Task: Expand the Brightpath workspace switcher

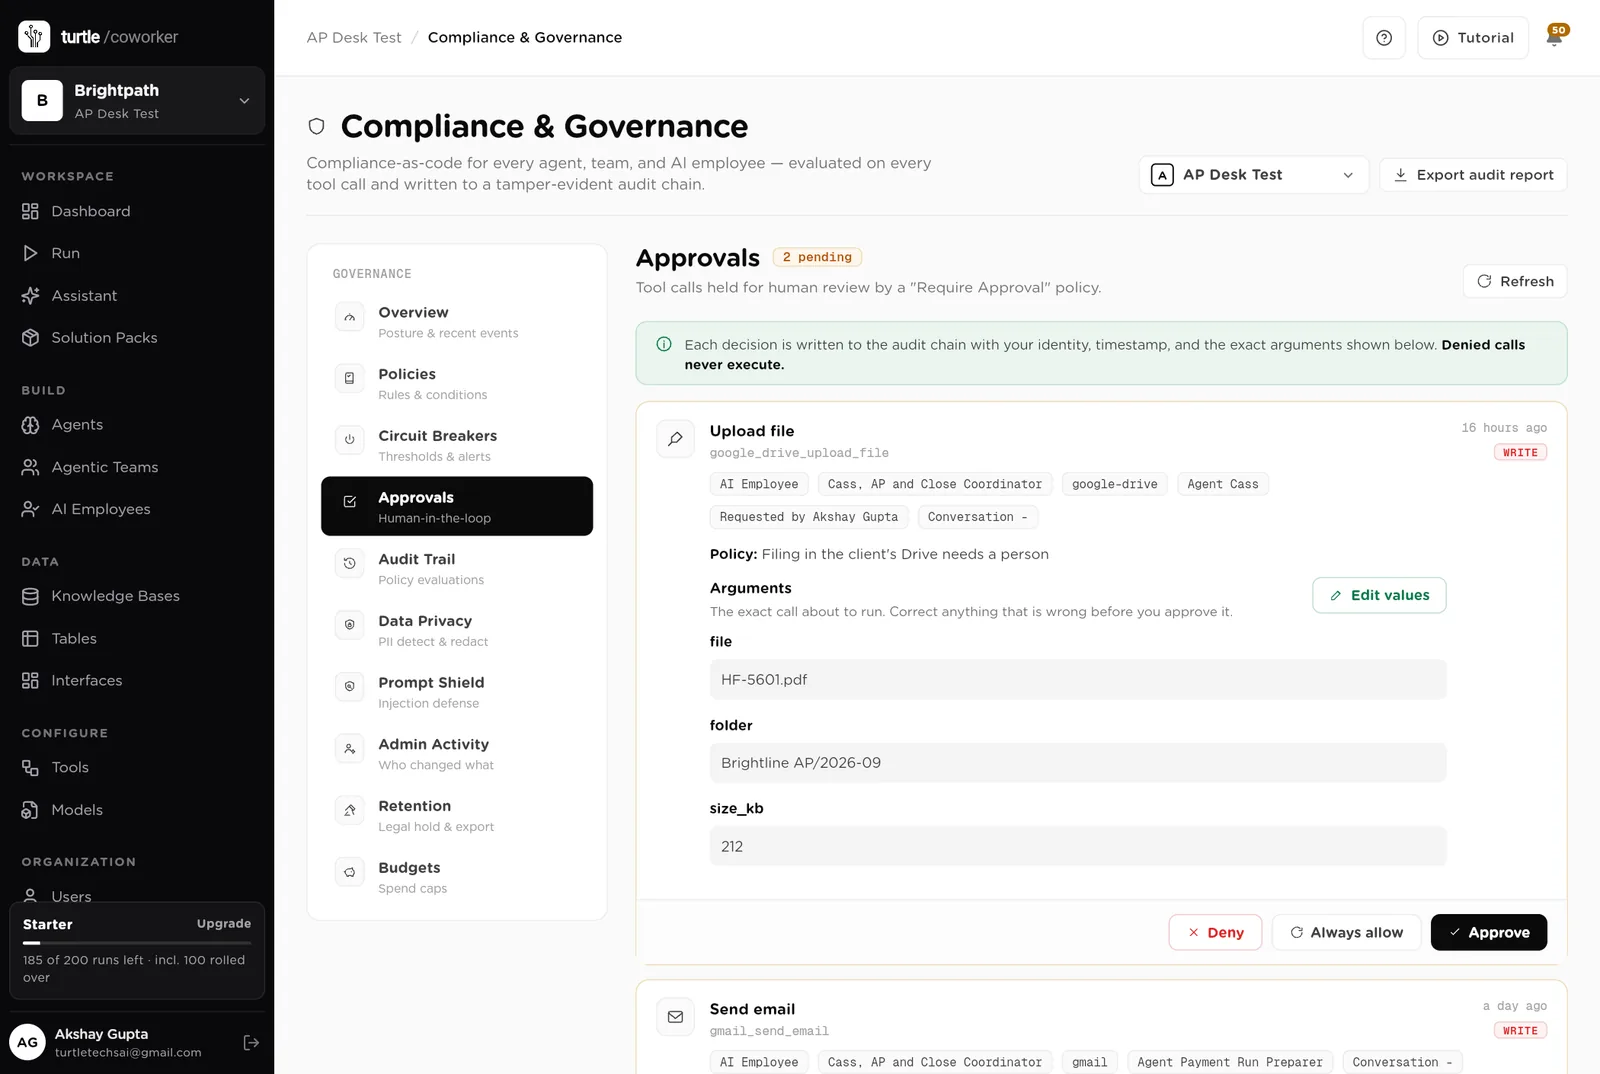Action: click(x=137, y=101)
